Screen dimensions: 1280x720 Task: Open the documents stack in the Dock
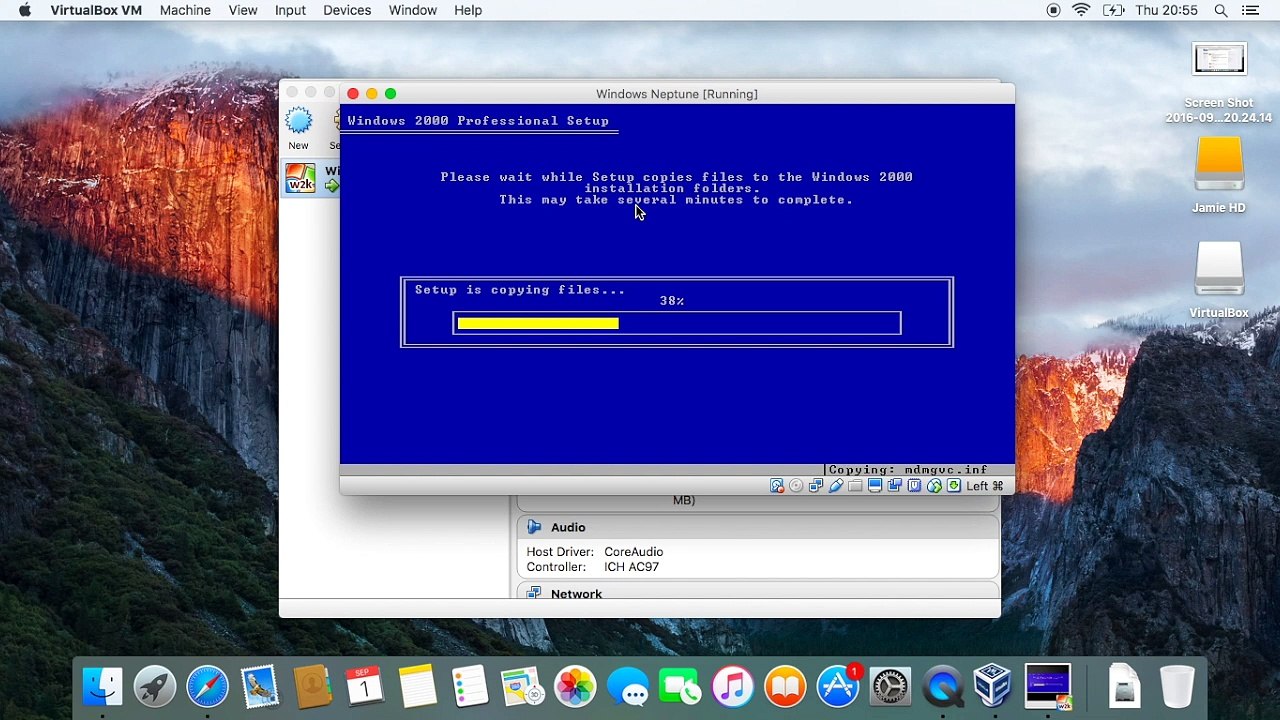coord(1125,686)
